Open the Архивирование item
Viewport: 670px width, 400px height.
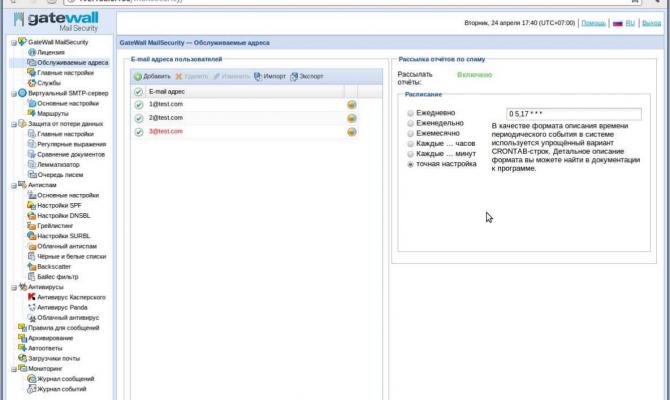coord(50,338)
